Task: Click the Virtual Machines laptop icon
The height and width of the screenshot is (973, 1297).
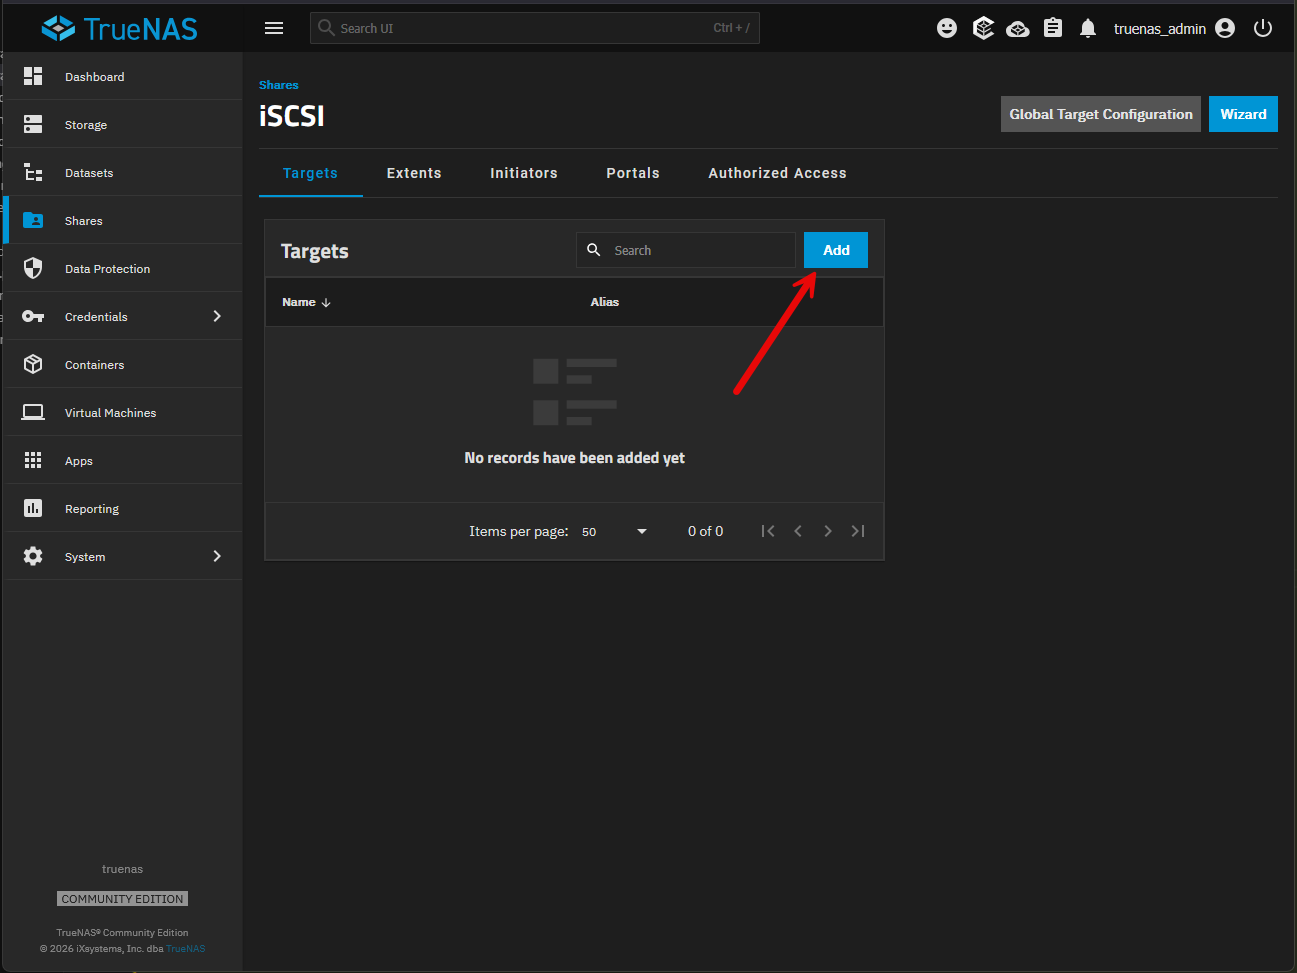Action: click(33, 412)
